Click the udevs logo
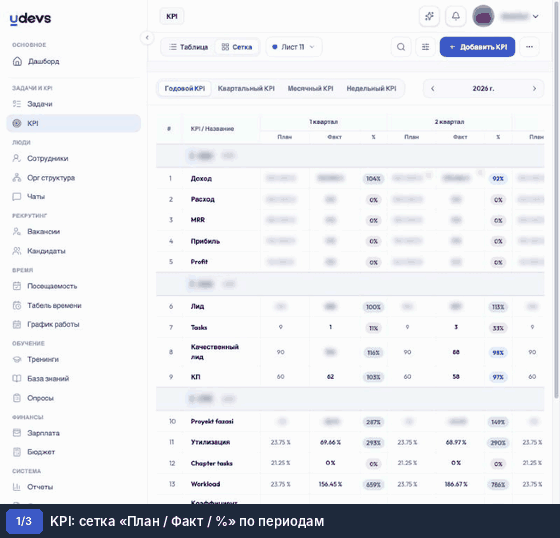This screenshot has width=560, height=538. coord(30,18)
